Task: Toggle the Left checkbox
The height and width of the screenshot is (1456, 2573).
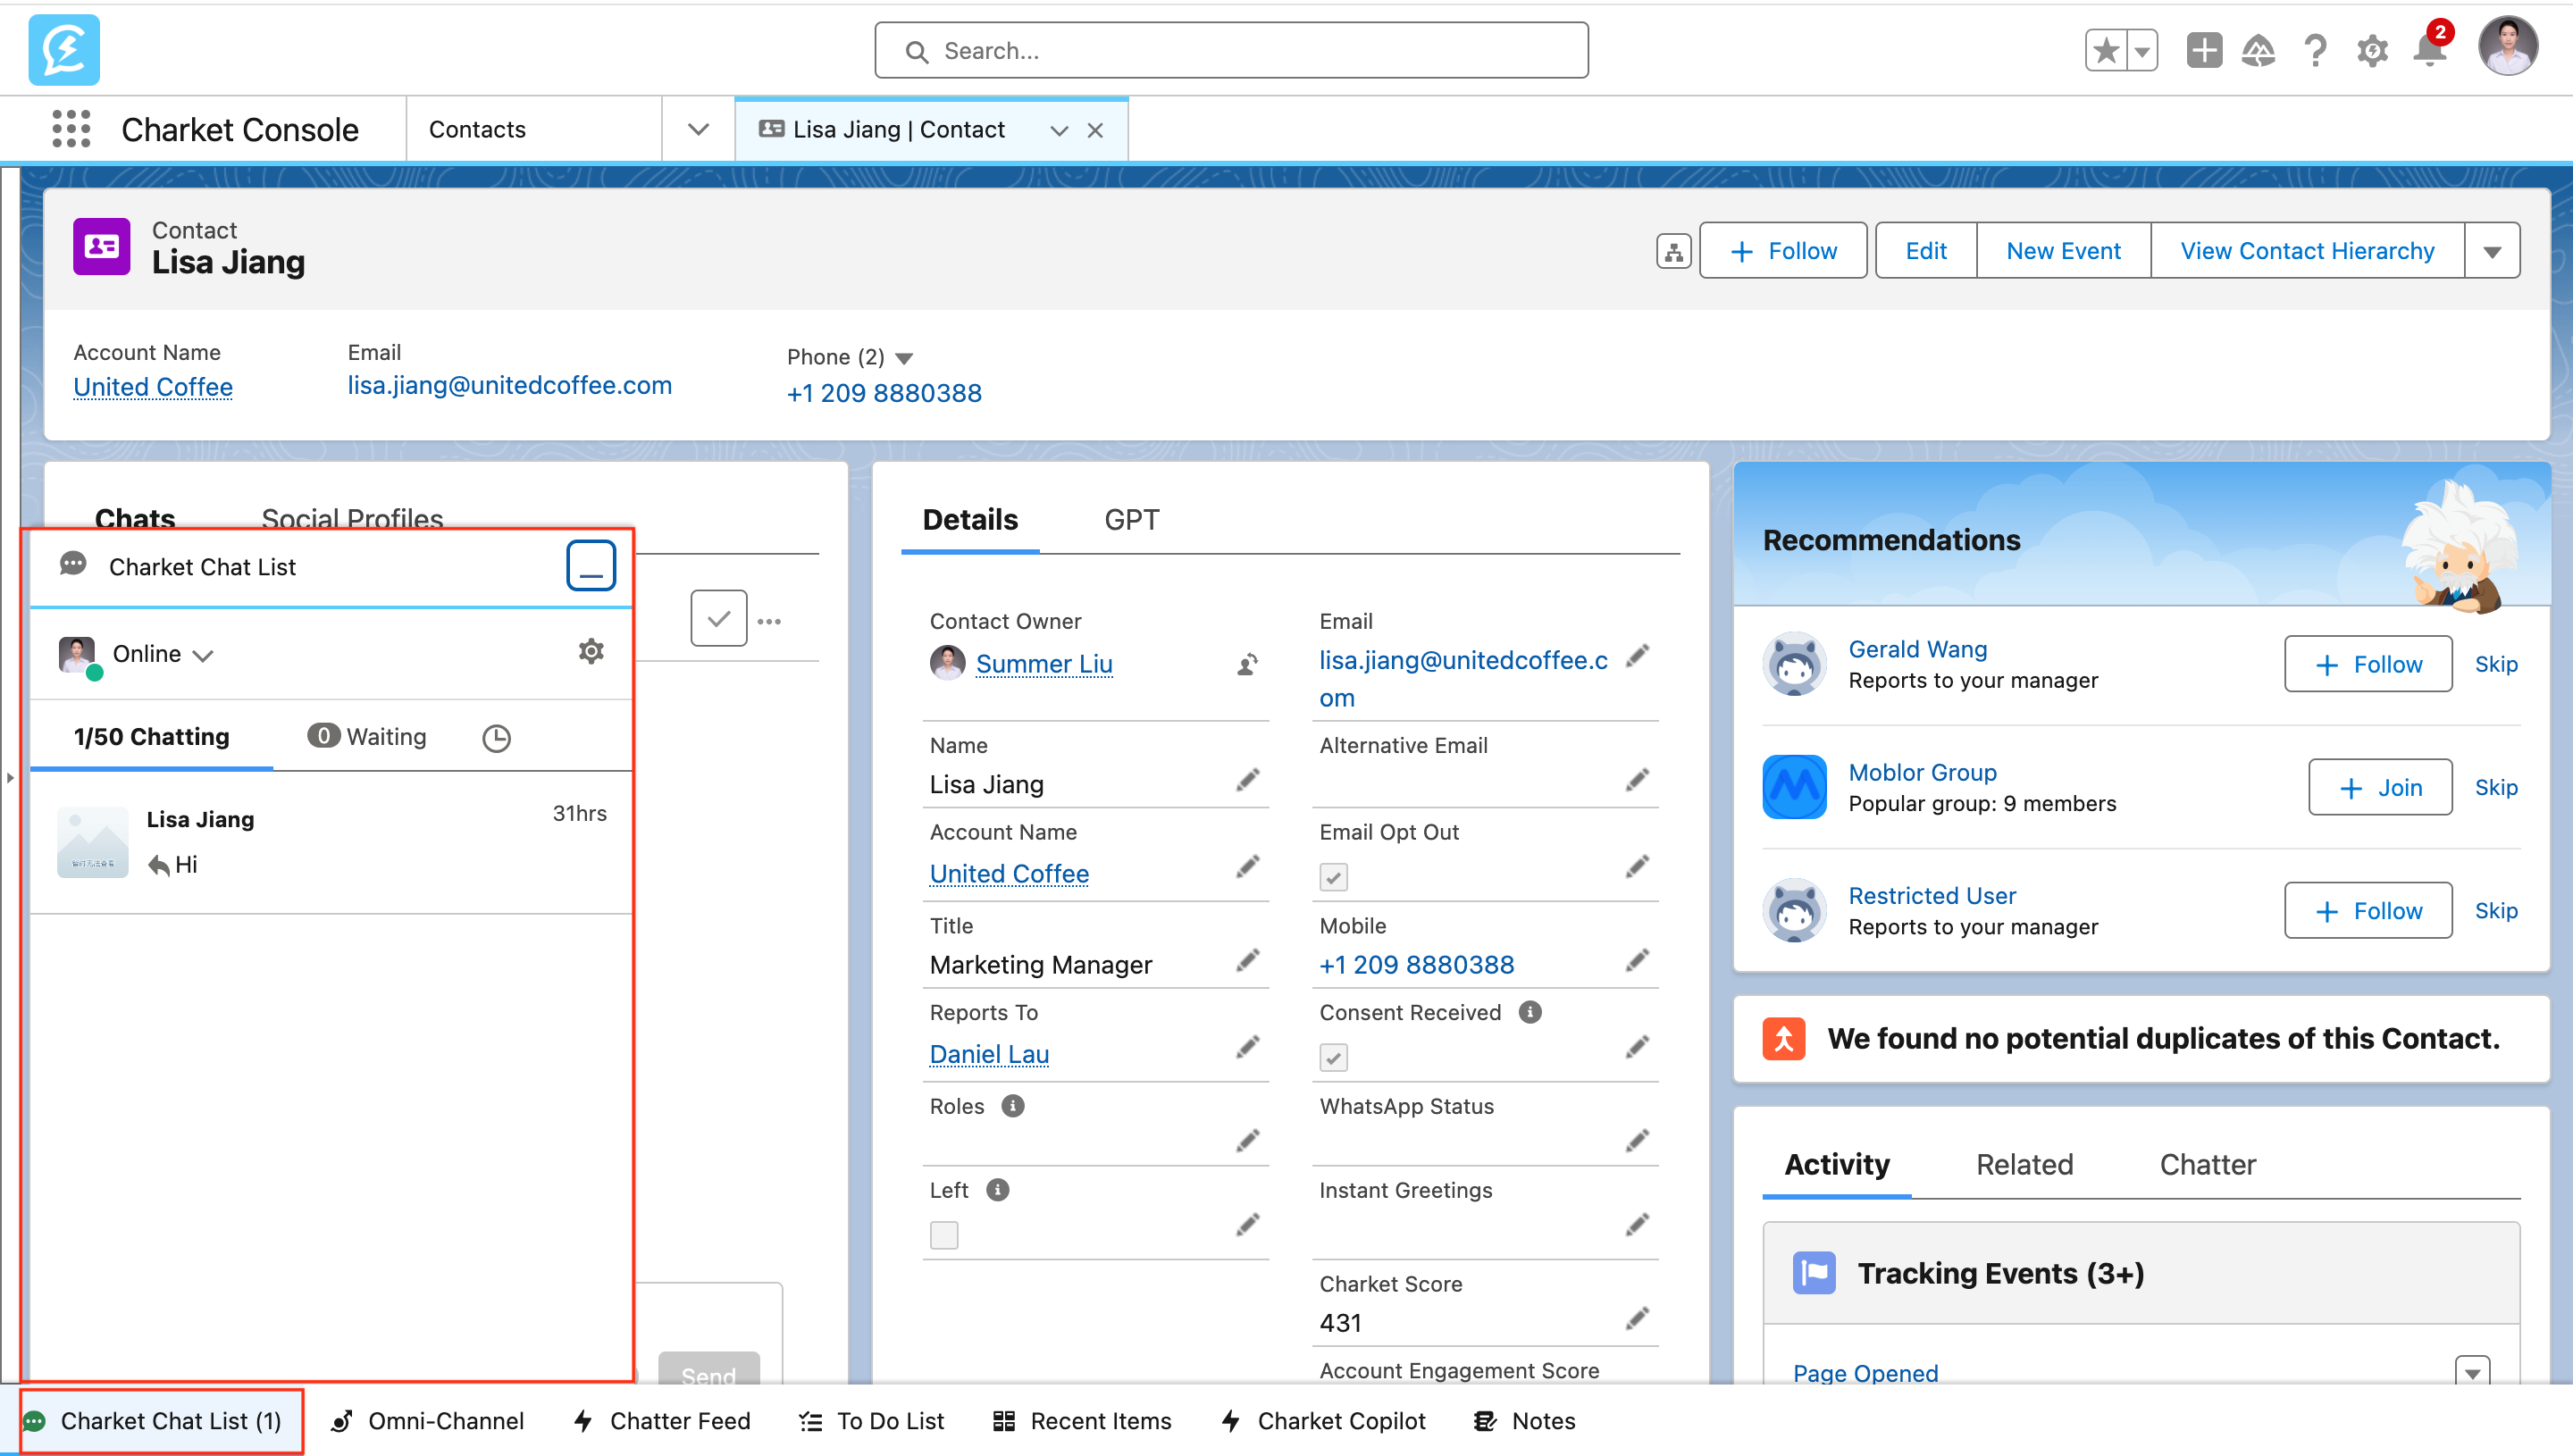Action: coord(943,1236)
